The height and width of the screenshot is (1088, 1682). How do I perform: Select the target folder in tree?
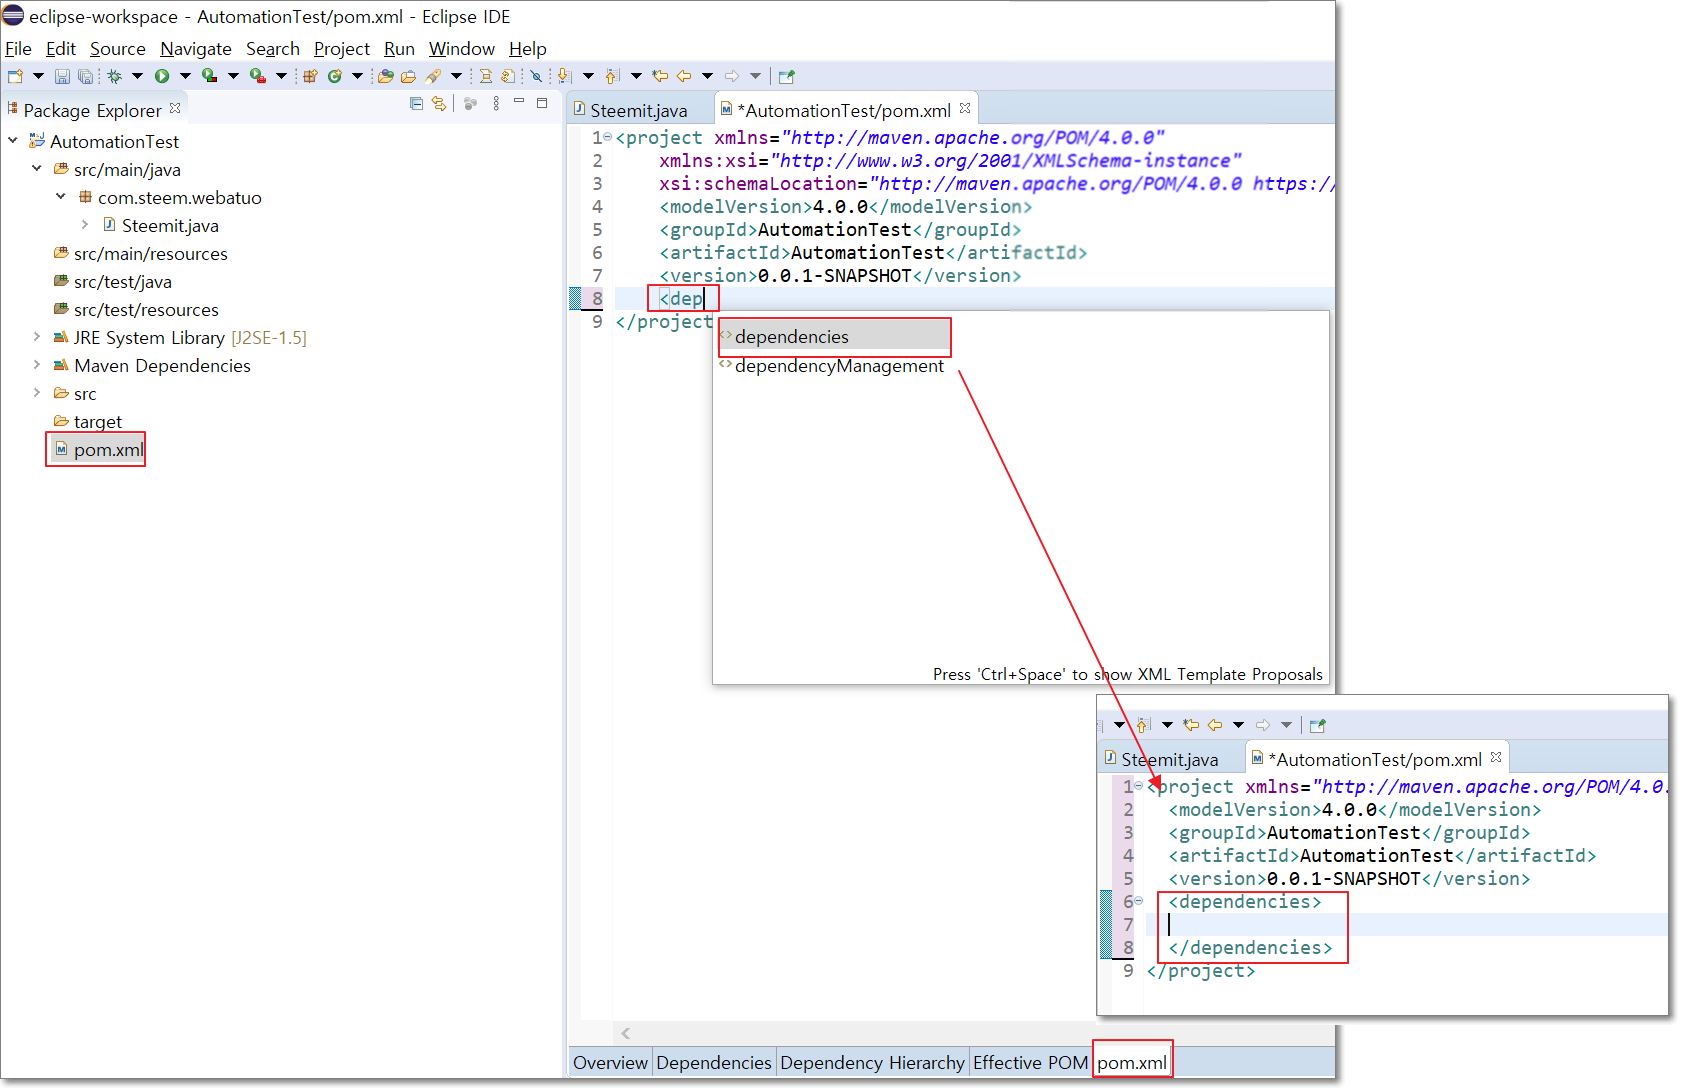pos(88,421)
